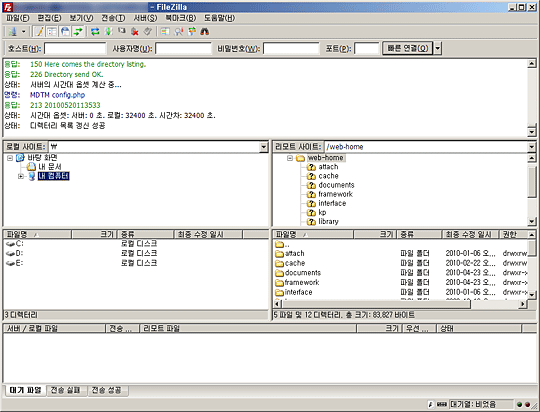
Task: Open the 리모트 사이트 path dropdown
Action: [x=532, y=147]
